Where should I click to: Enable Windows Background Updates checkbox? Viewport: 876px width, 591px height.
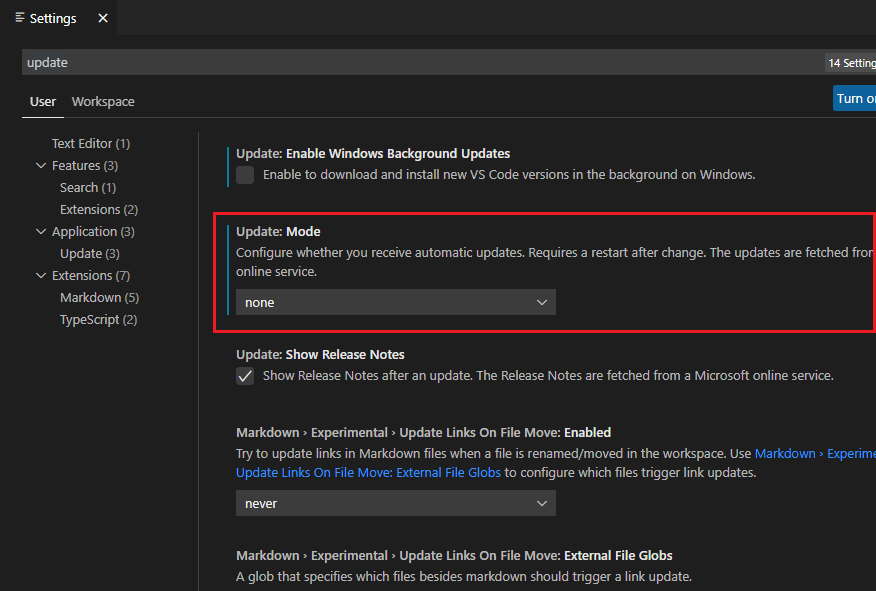click(x=245, y=175)
